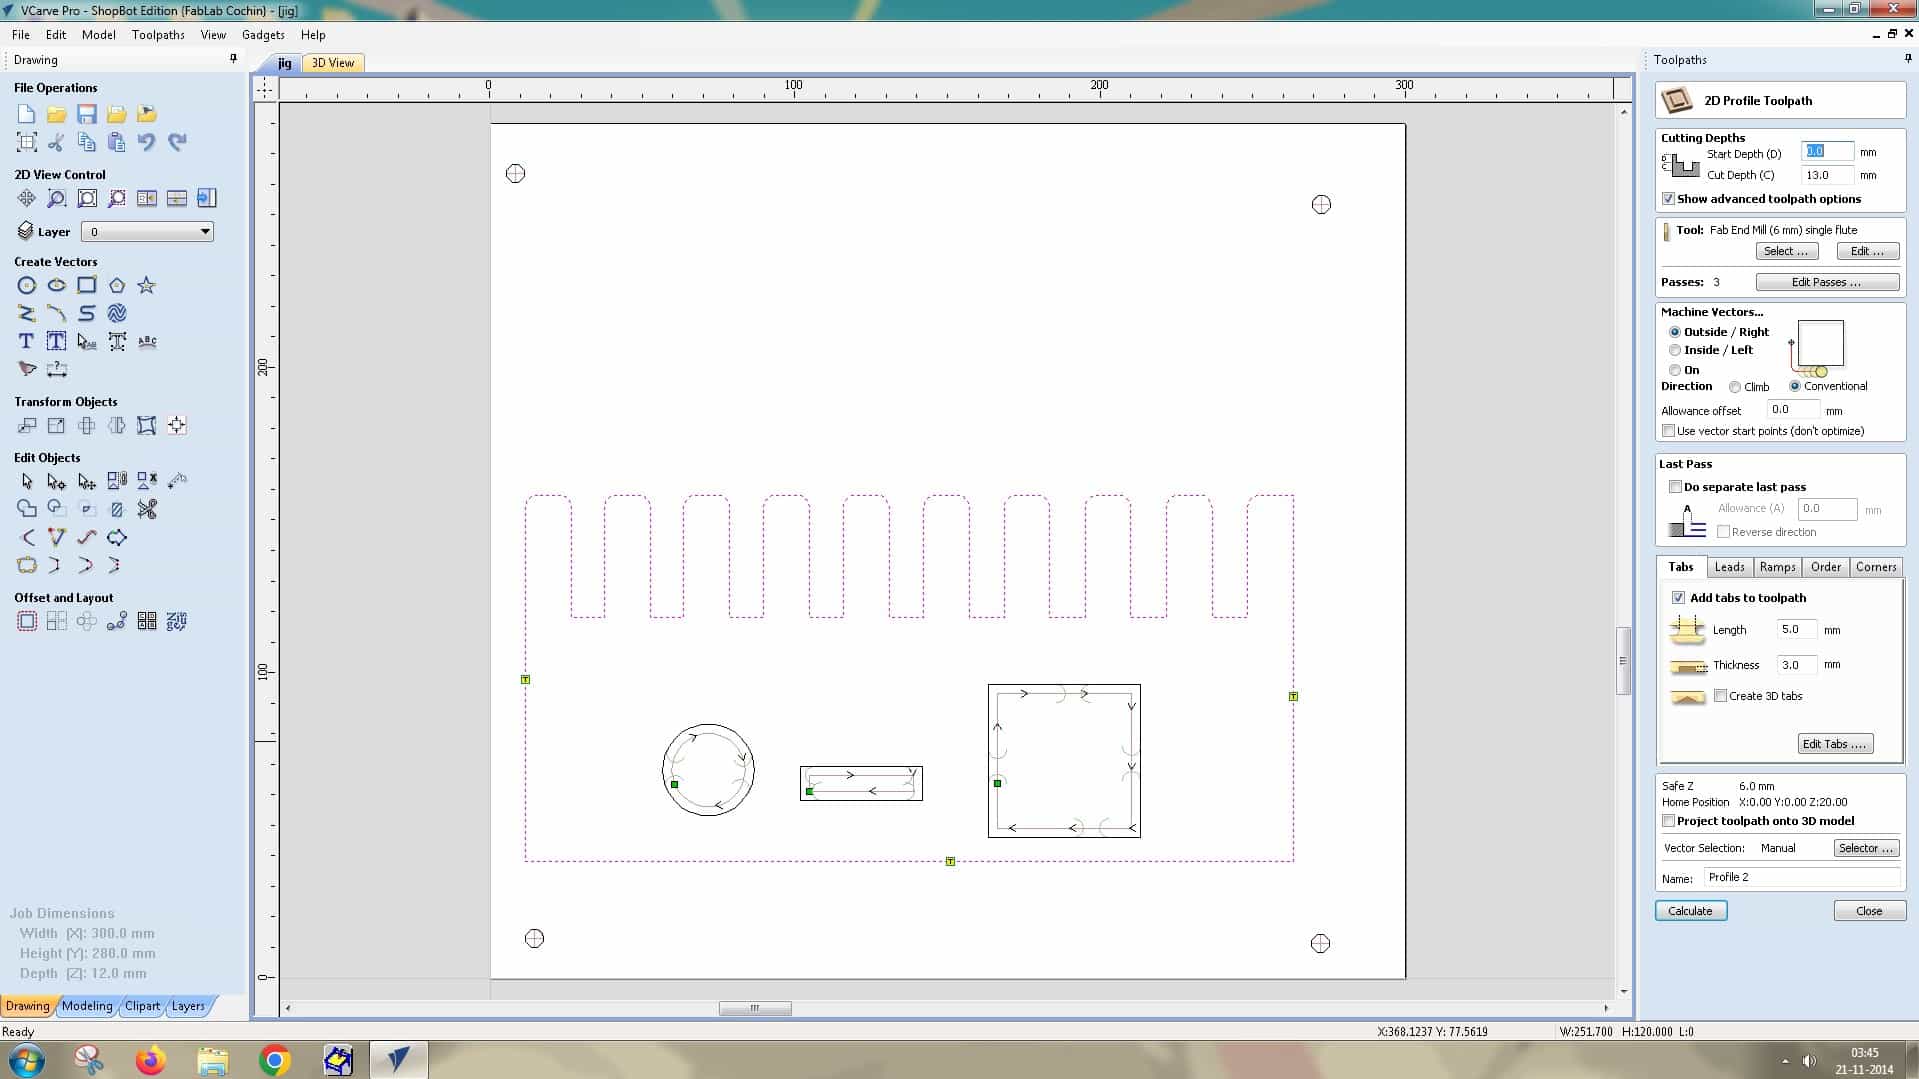This screenshot has width=1919, height=1079.
Task: Switch to the Modeling tab
Action: coord(87,1006)
